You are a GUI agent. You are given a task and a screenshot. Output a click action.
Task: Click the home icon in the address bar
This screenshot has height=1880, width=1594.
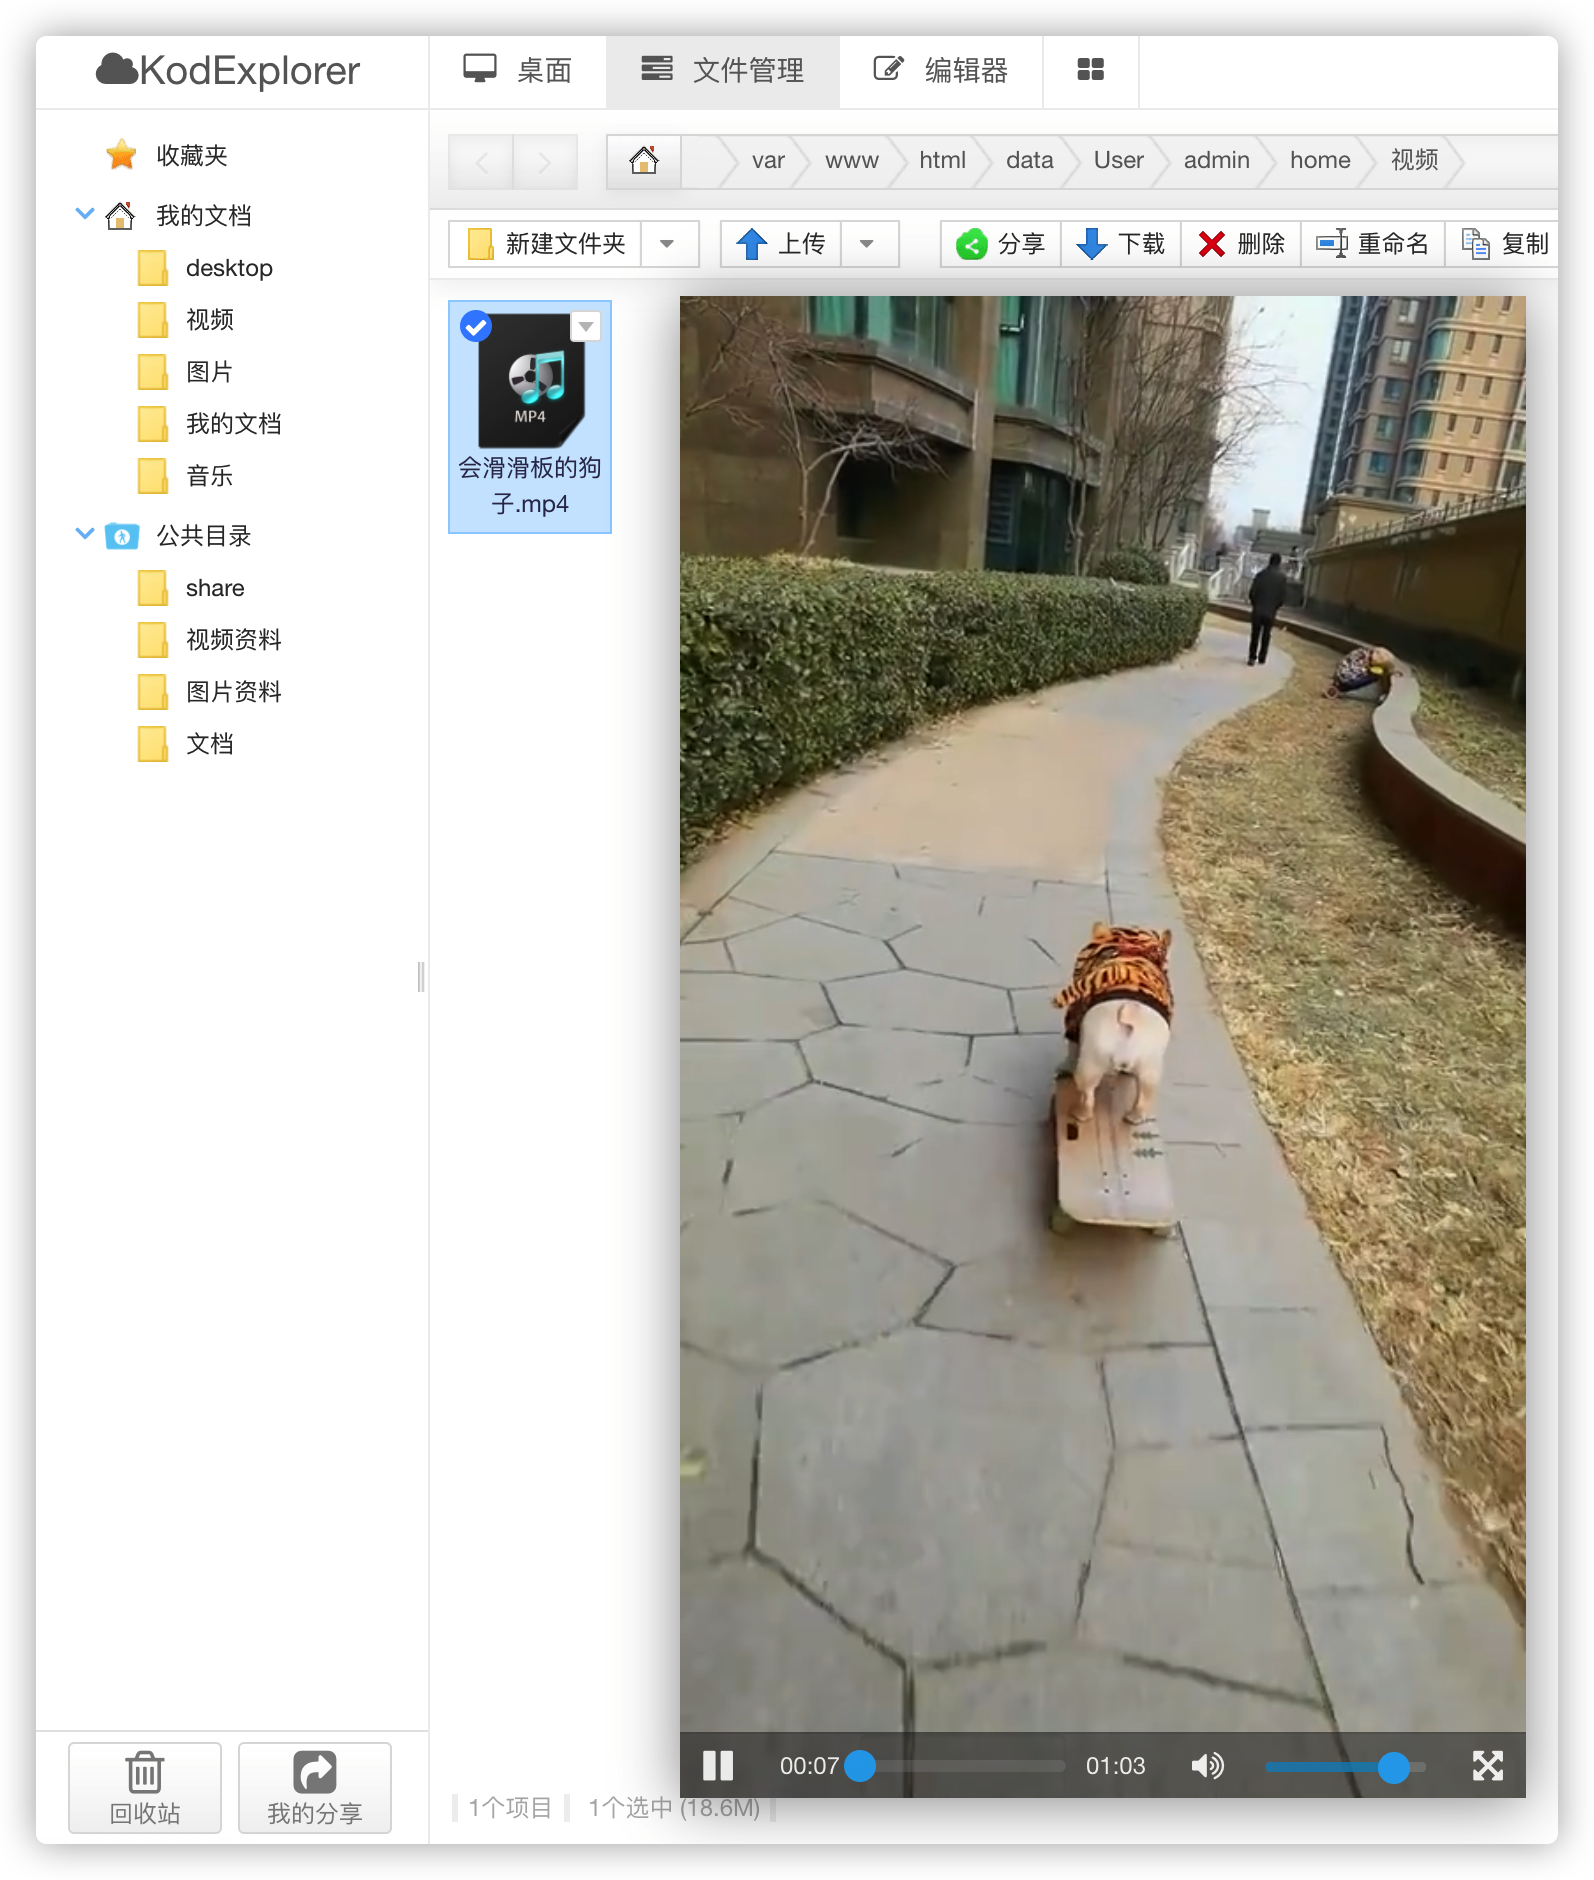pyautogui.click(x=644, y=160)
